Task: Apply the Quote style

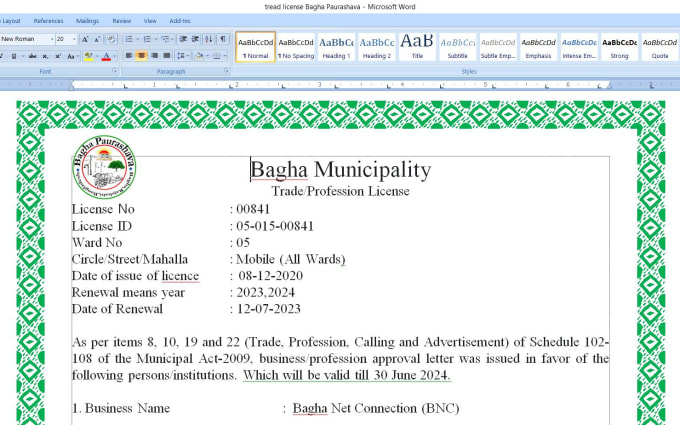Action: (660, 47)
